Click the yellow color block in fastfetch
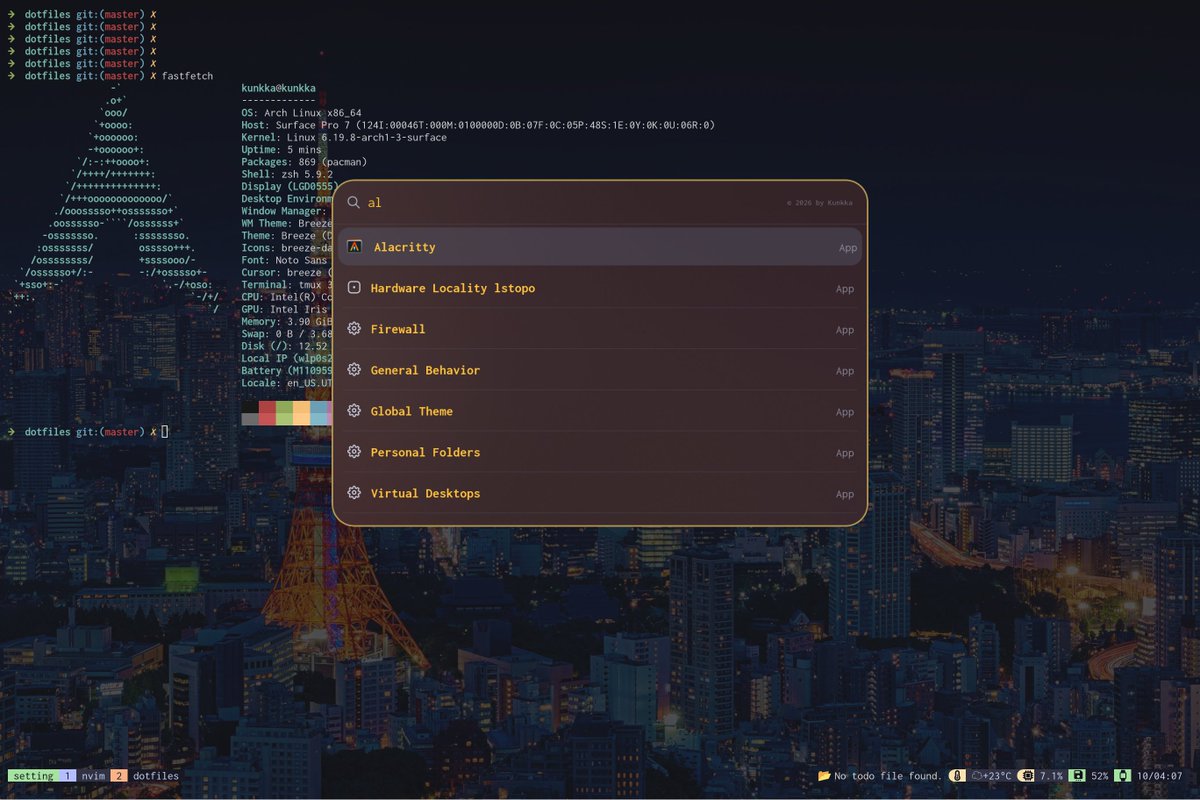 point(302,413)
